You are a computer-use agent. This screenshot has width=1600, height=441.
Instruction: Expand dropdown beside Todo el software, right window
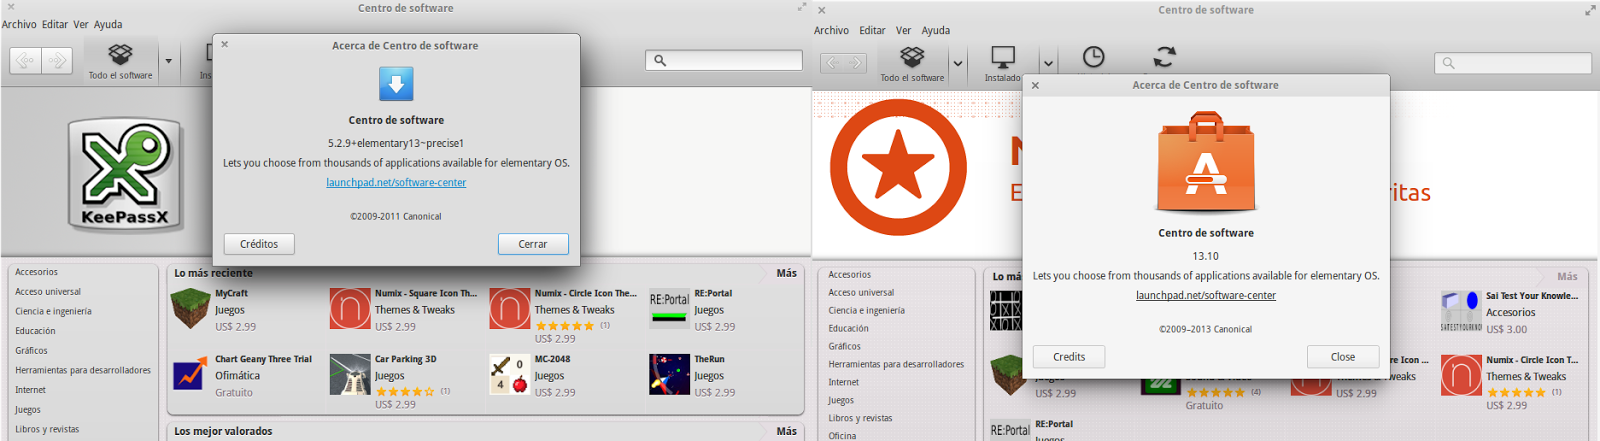click(957, 64)
